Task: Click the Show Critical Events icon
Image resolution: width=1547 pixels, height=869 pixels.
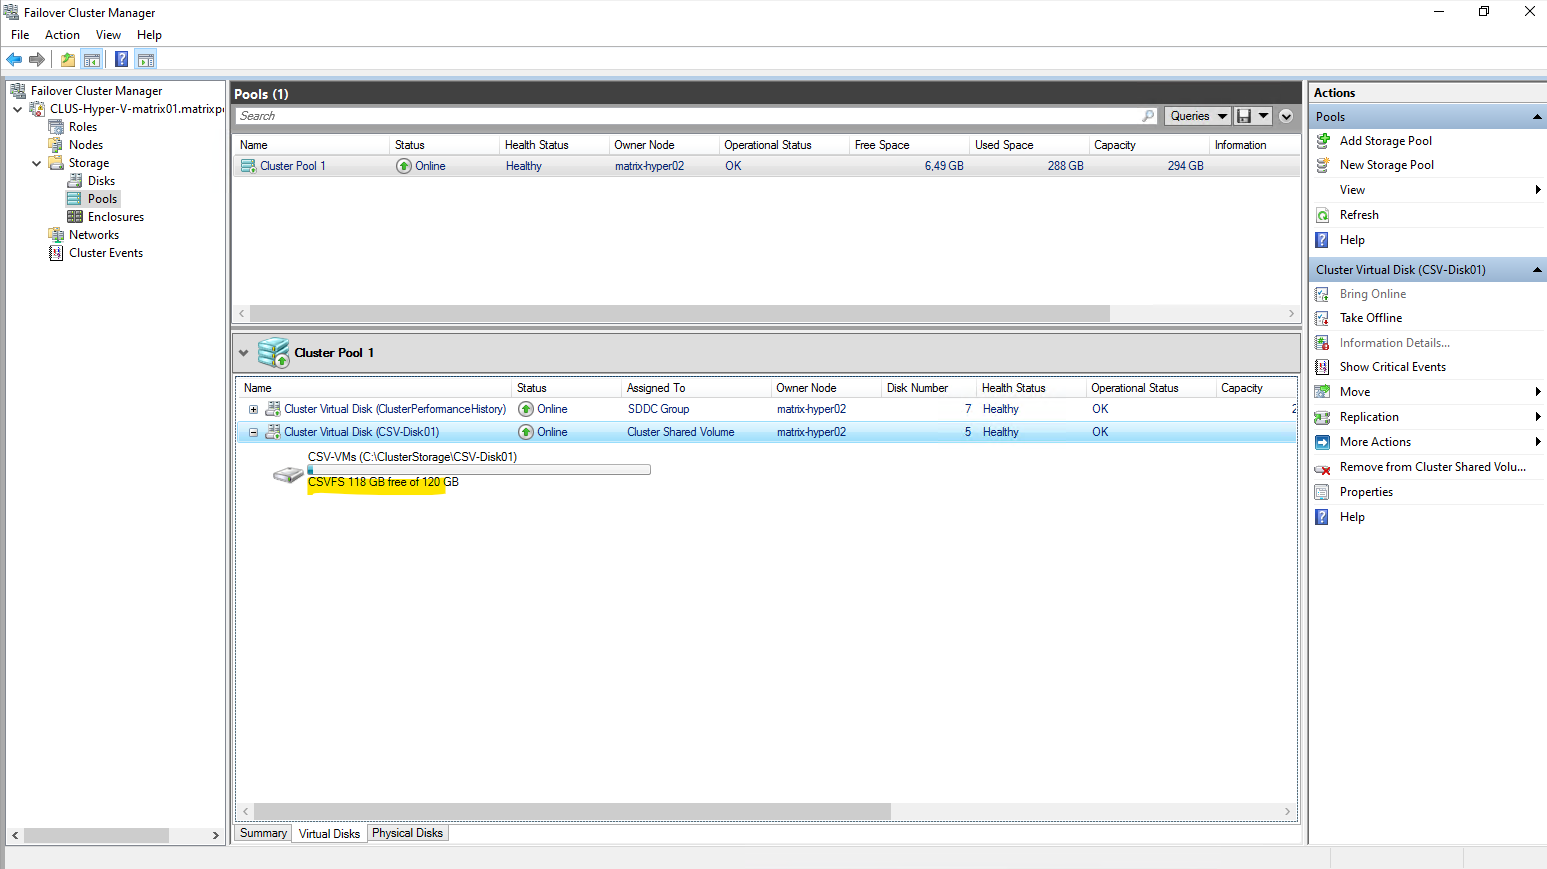Action: tap(1322, 367)
